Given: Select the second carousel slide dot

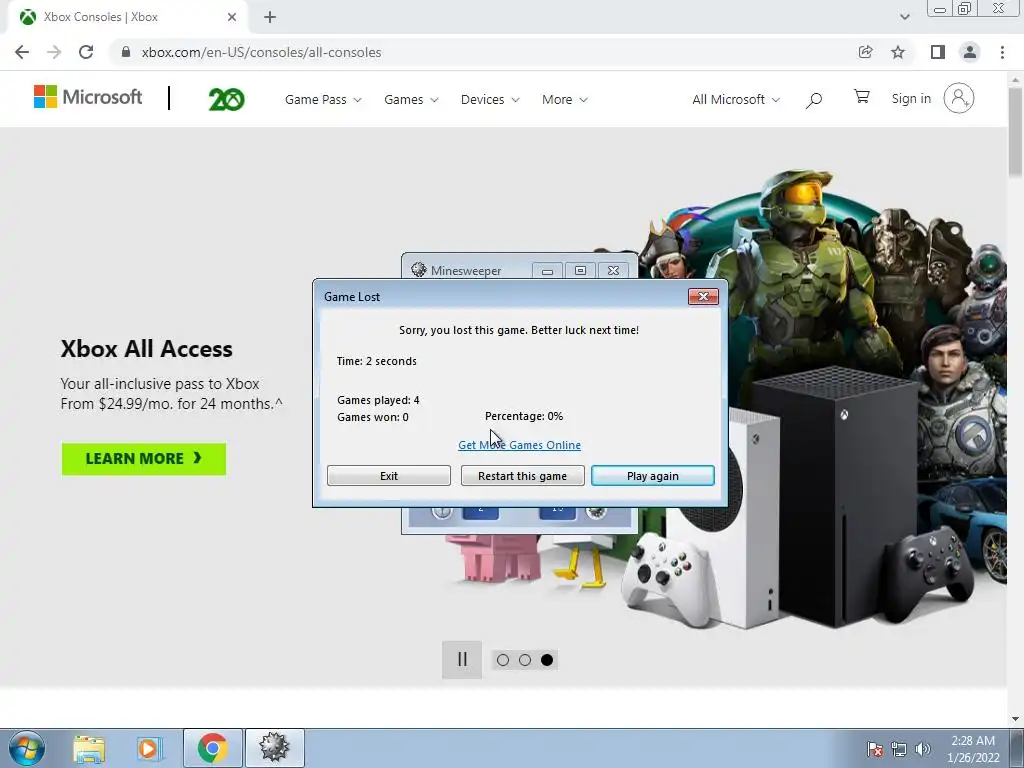Looking at the screenshot, I should point(525,660).
